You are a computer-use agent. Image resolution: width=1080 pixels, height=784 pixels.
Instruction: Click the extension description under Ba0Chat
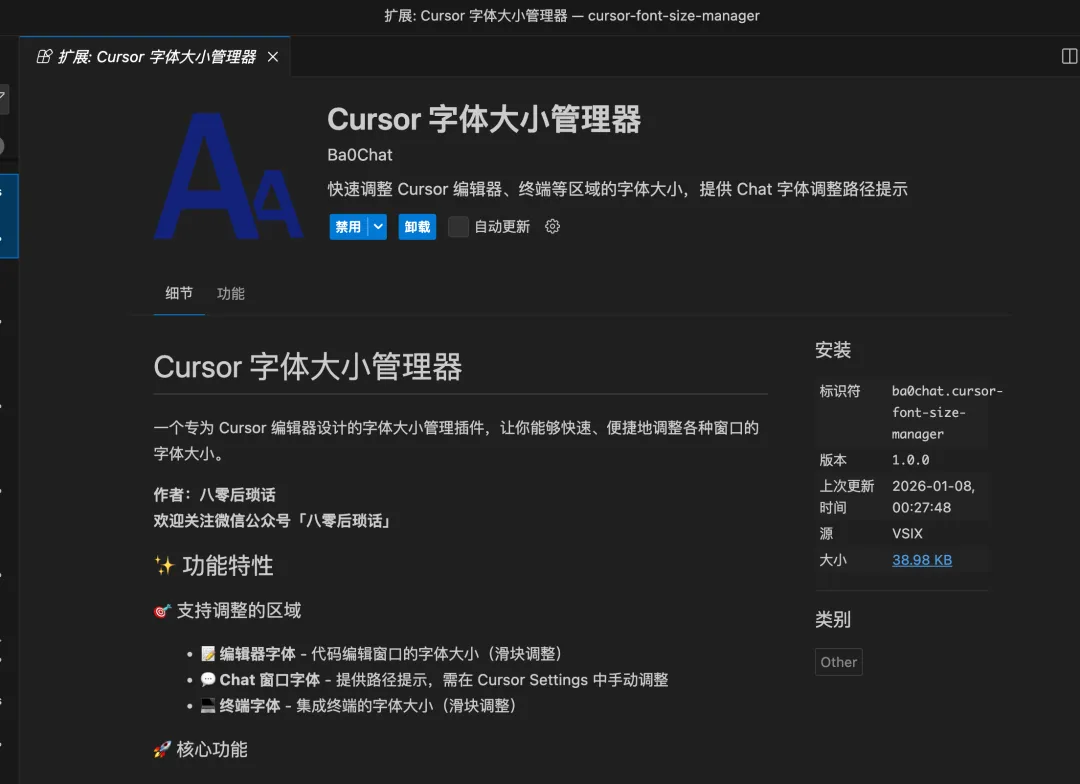(x=617, y=189)
